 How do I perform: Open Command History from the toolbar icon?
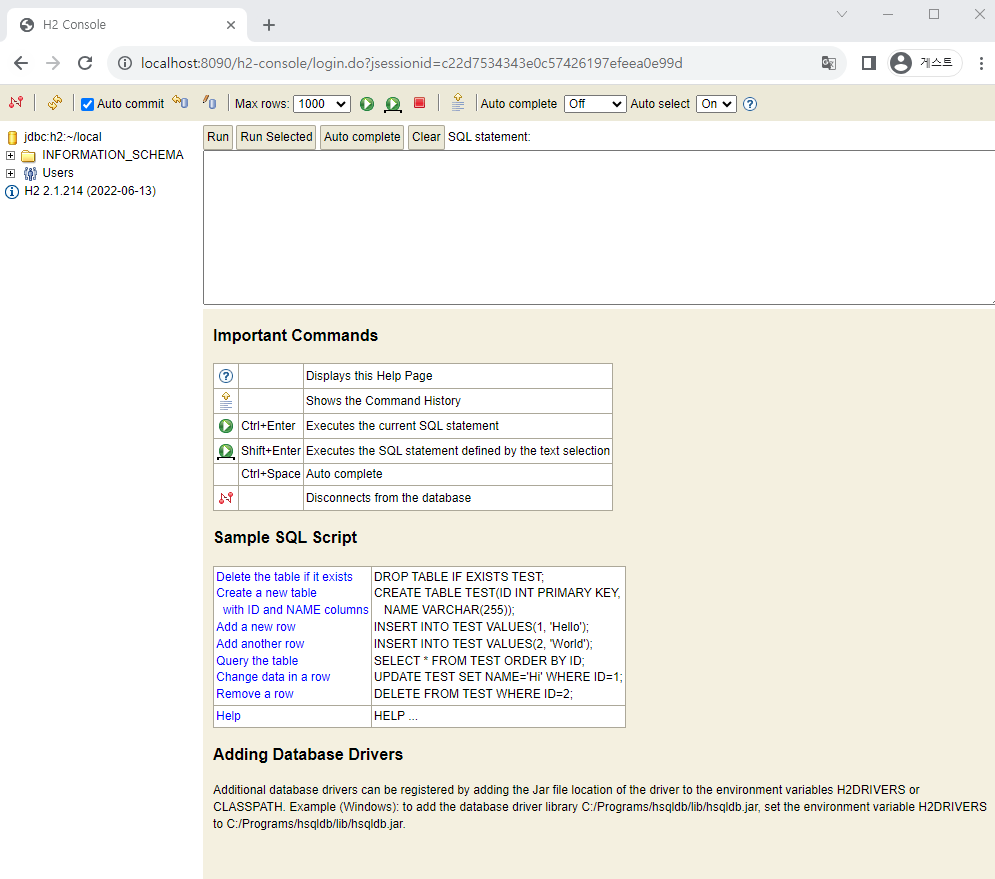pyautogui.click(x=458, y=102)
